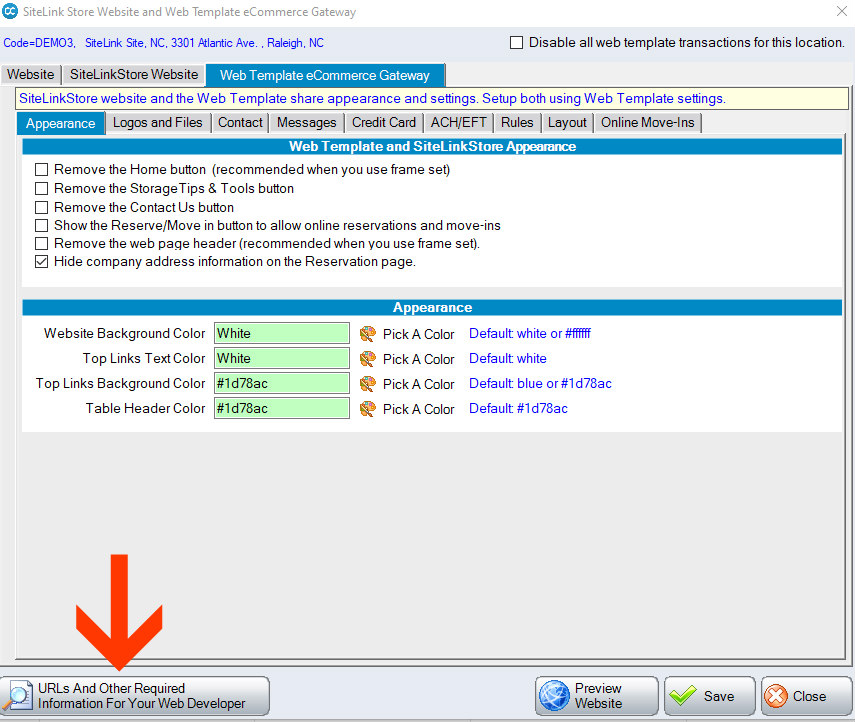Toggle Remove the Contact Us button checkbox
Image resolution: width=855 pixels, height=722 pixels.
point(41,207)
